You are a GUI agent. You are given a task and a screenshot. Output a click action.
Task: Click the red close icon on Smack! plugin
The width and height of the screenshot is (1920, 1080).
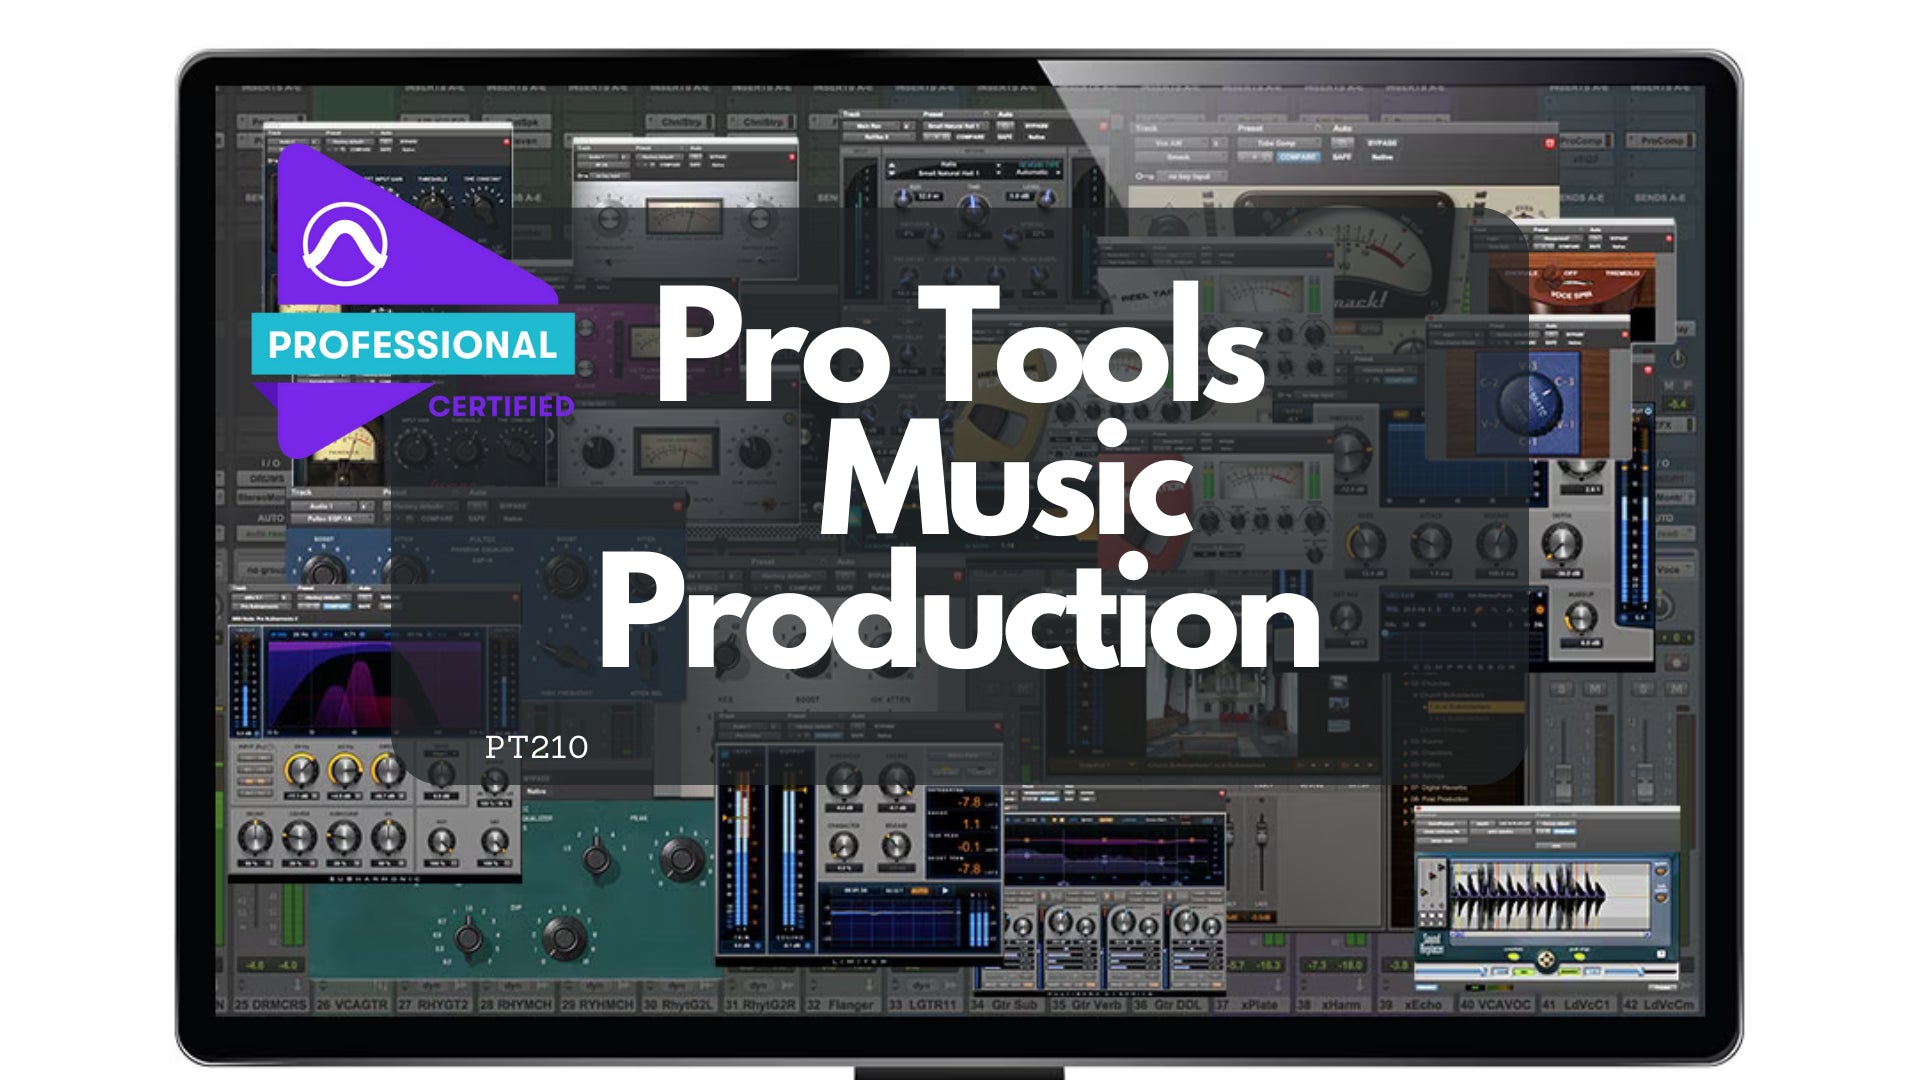pyautogui.click(x=1550, y=143)
